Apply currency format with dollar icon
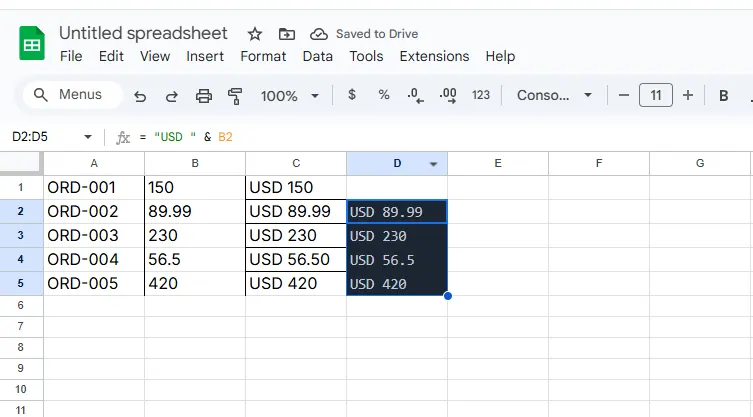 coord(352,95)
